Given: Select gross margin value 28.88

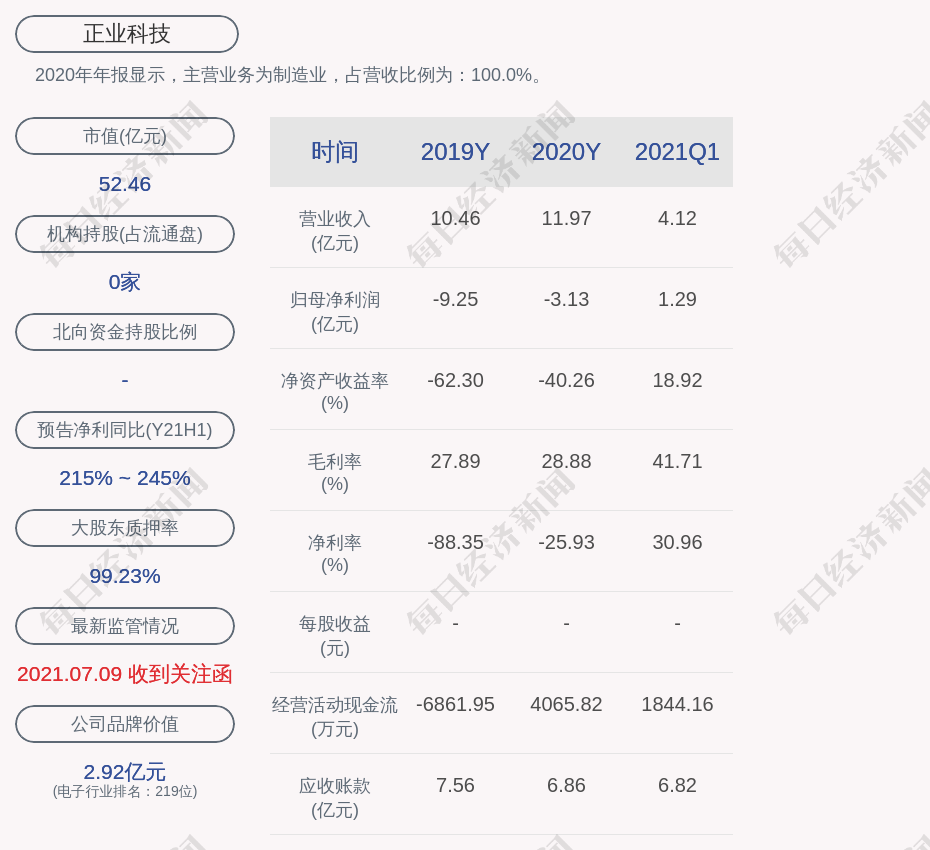Looking at the screenshot, I should 566,461.
